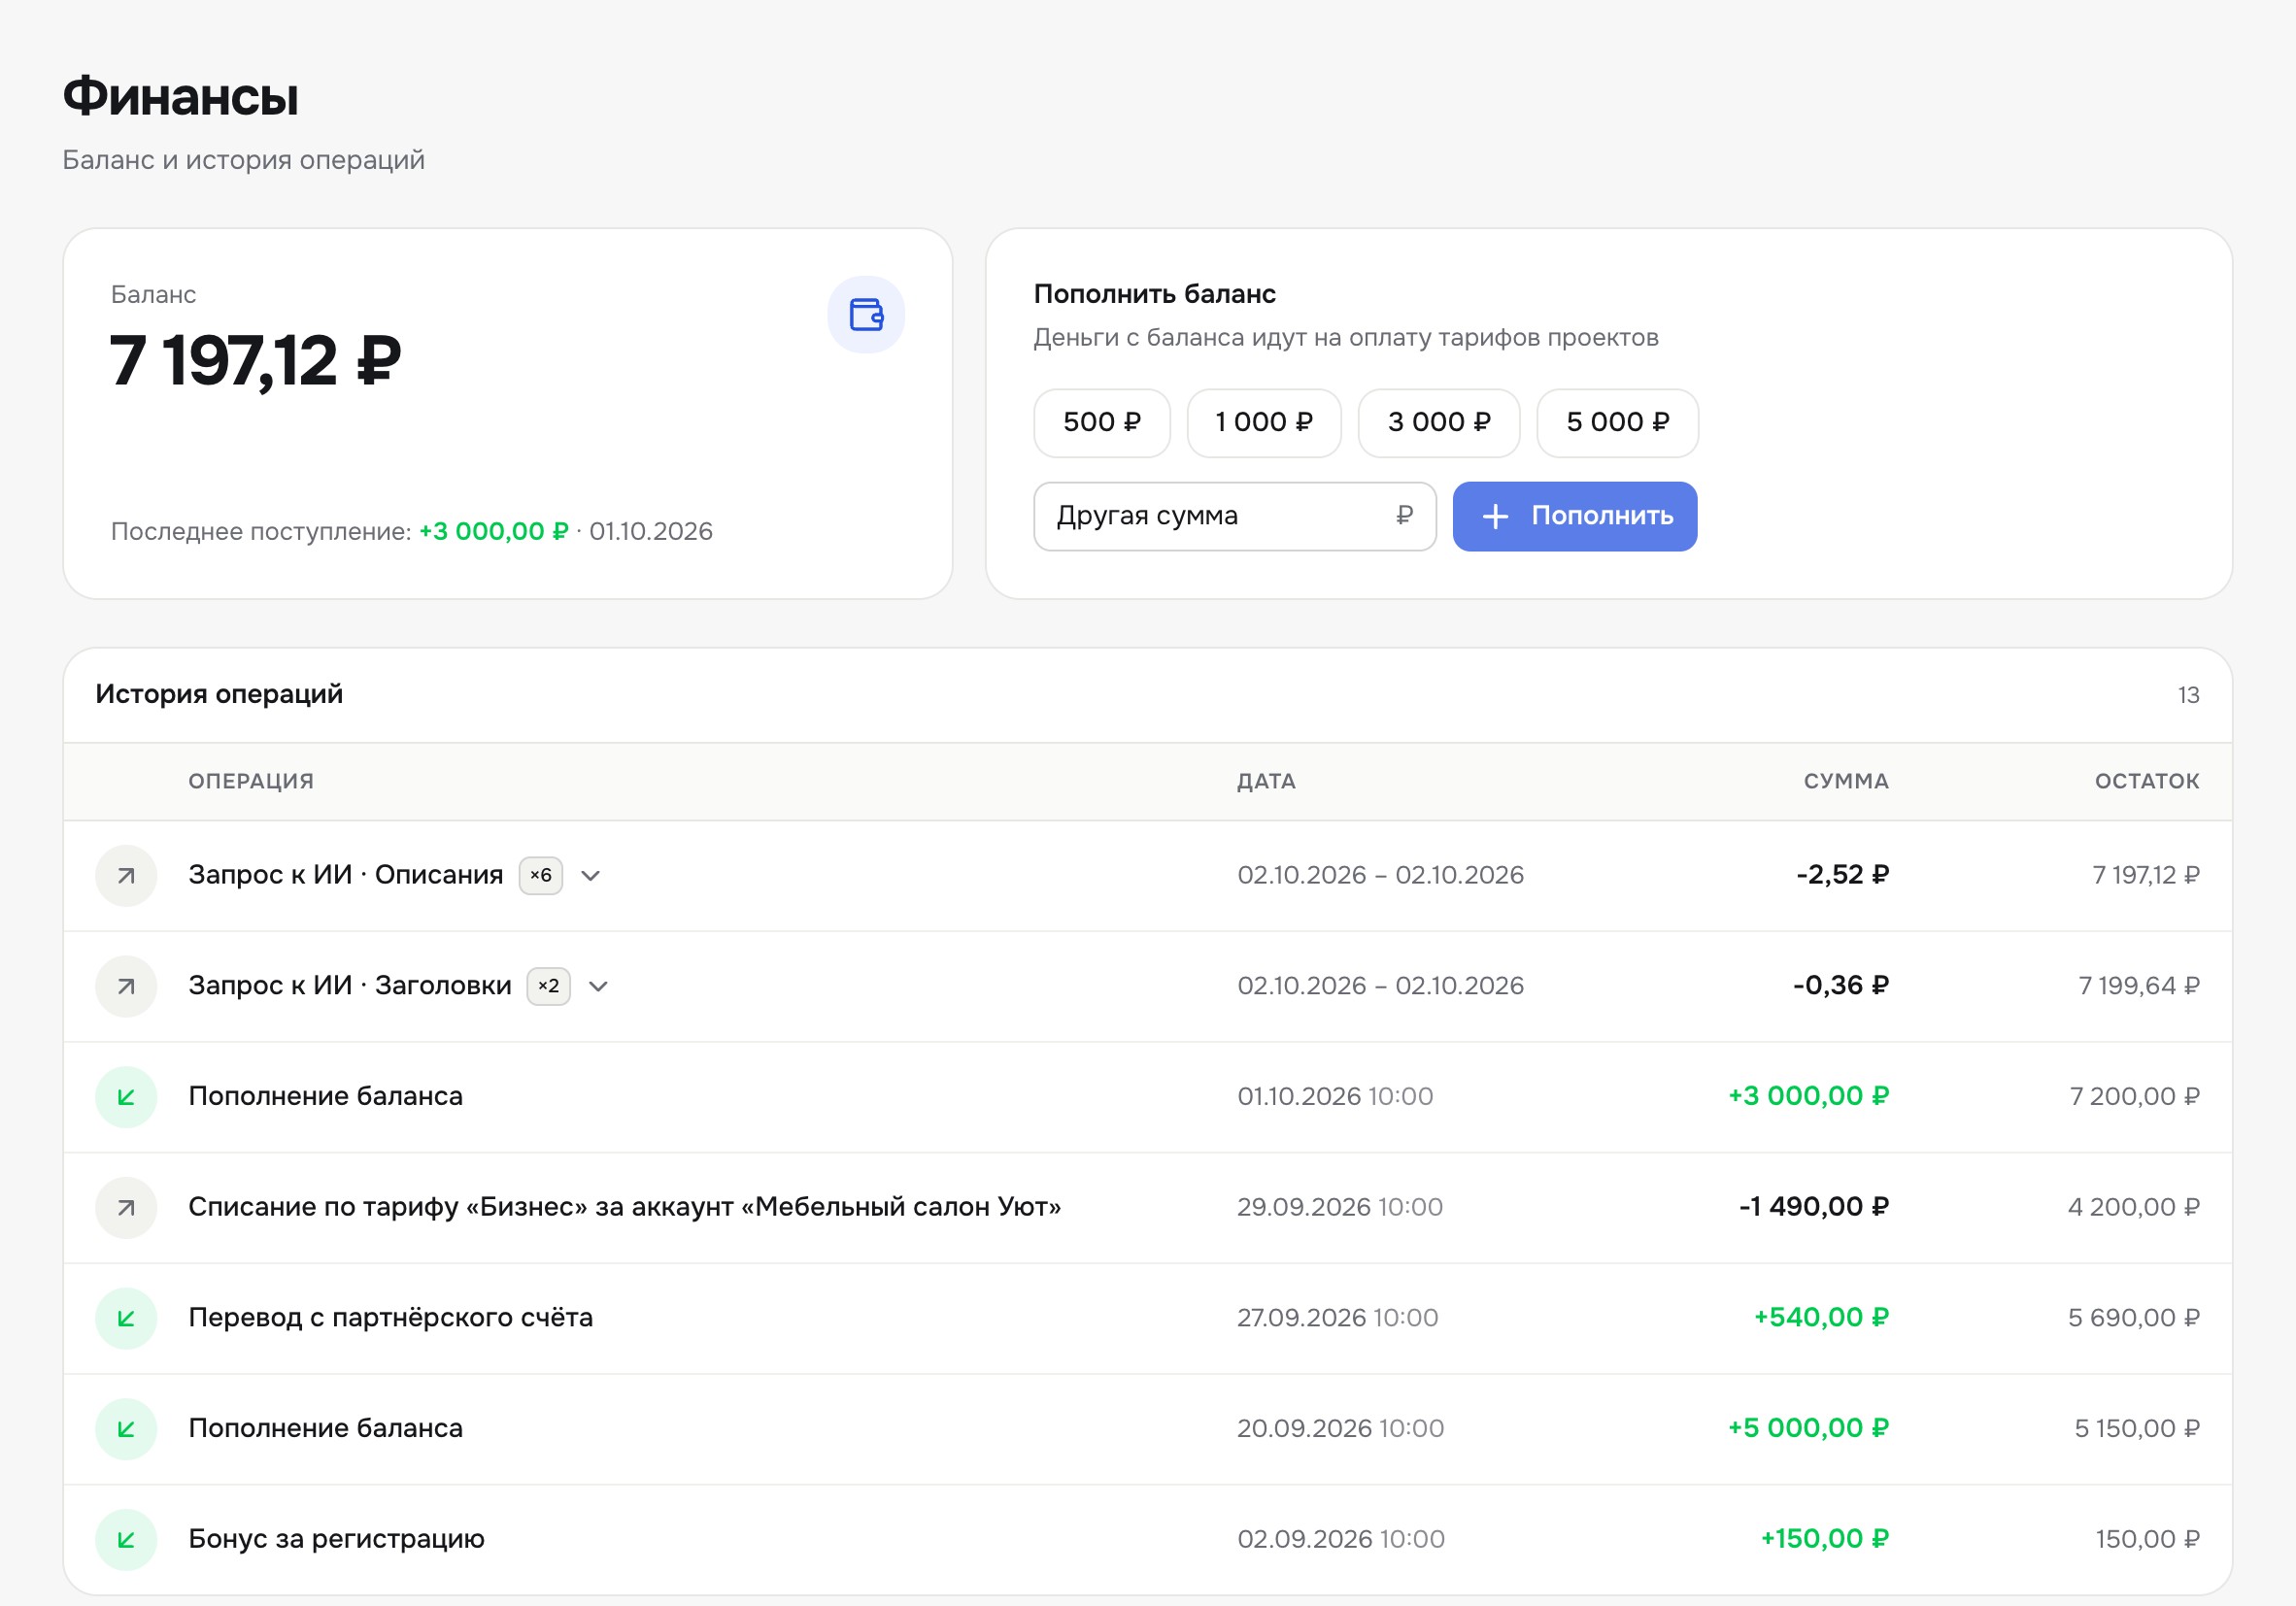Click the date 27.09.2026 10:00
The height and width of the screenshot is (1606, 2296).
coord(1338,1319)
